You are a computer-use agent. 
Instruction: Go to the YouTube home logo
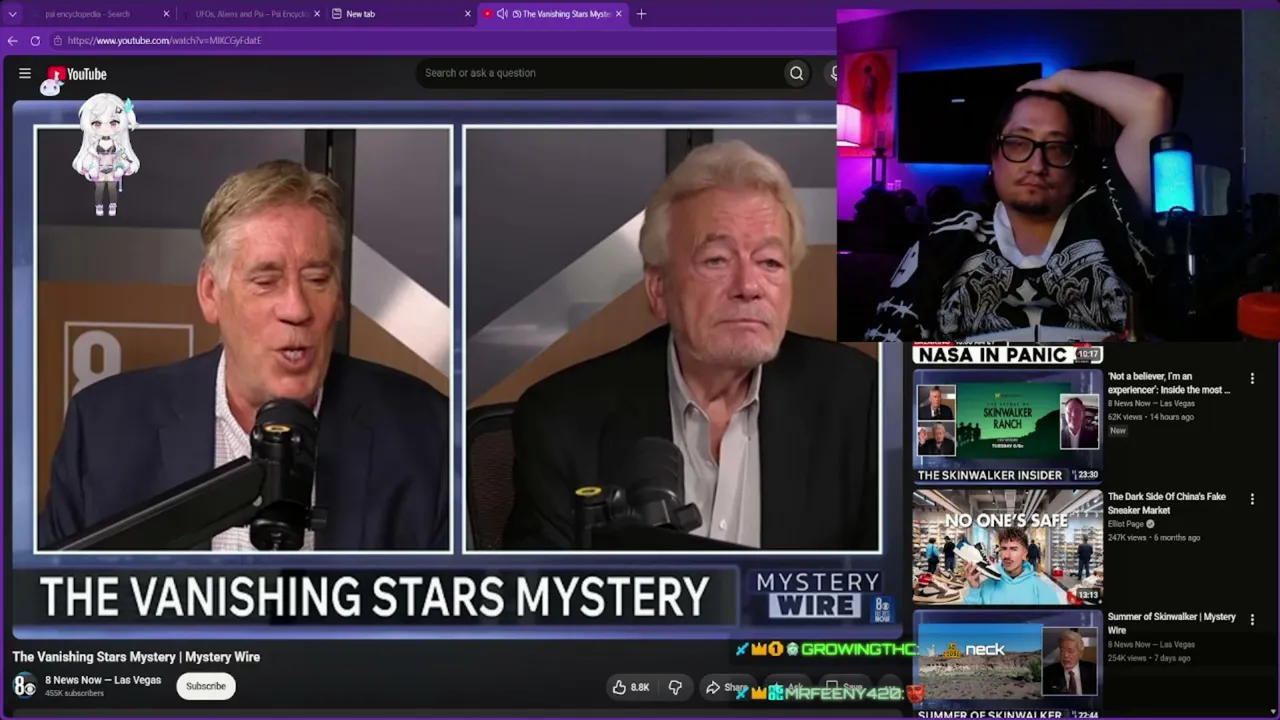point(77,74)
